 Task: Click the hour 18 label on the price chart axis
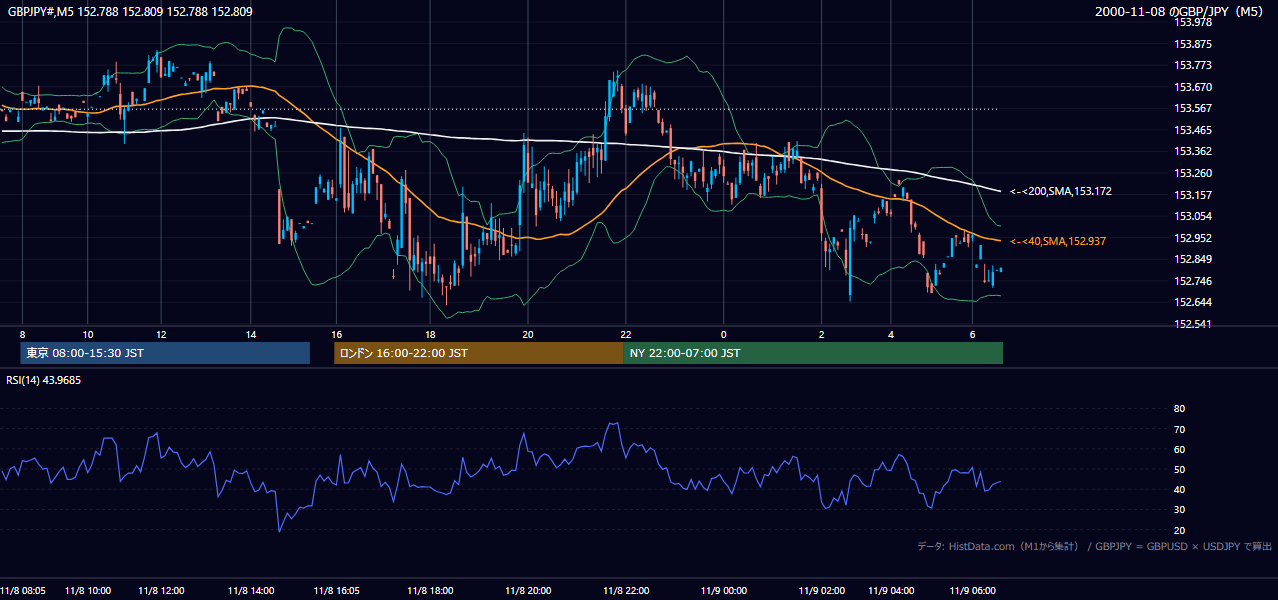(430, 334)
